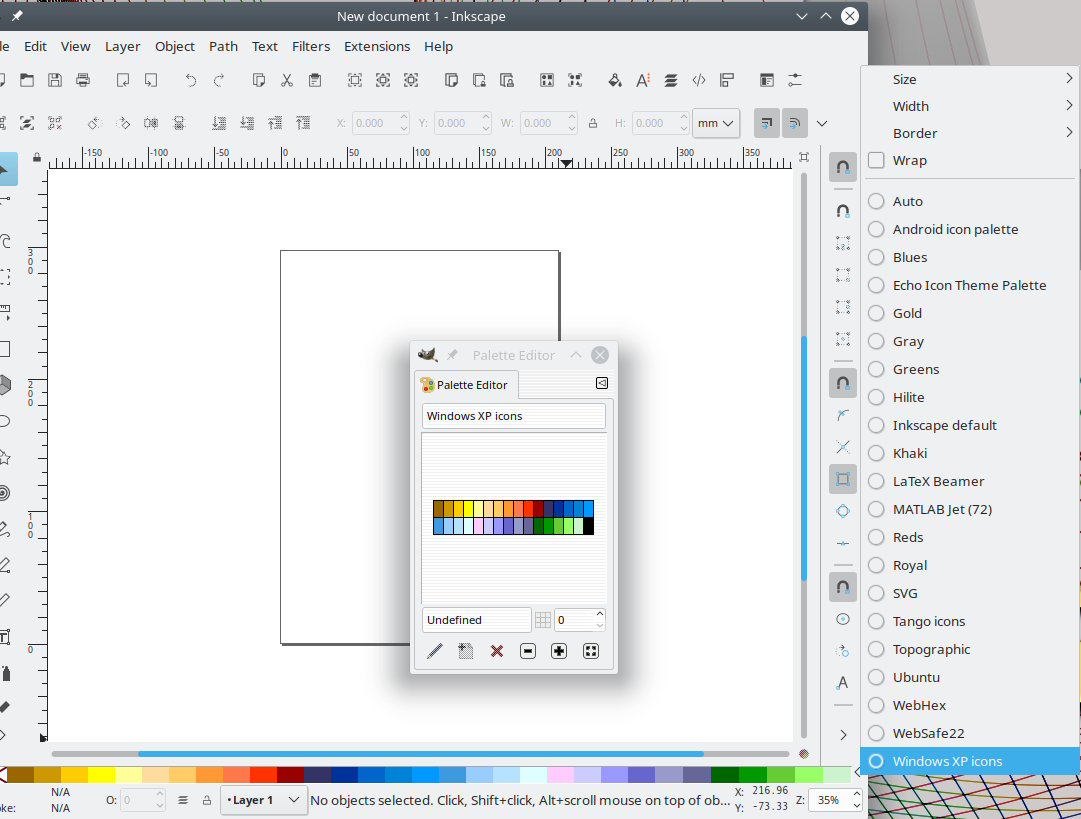This screenshot has height=819, width=1081.
Task: Click the Palette Editor tab
Action: (465, 385)
